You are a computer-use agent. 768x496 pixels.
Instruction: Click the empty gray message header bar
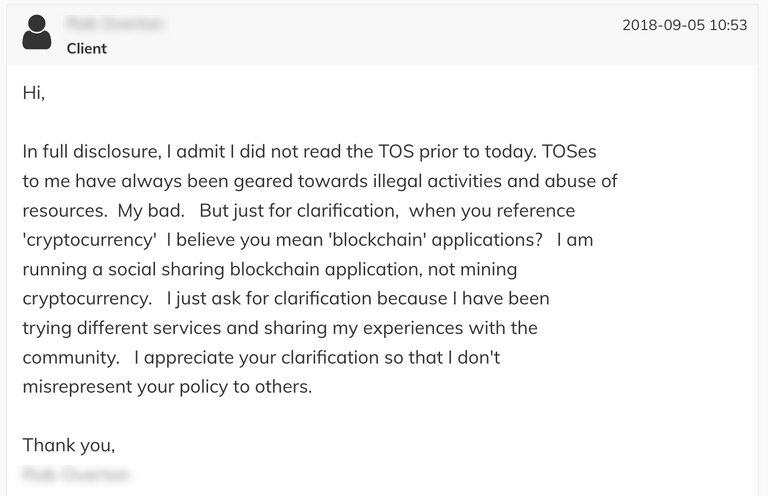(382, 34)
